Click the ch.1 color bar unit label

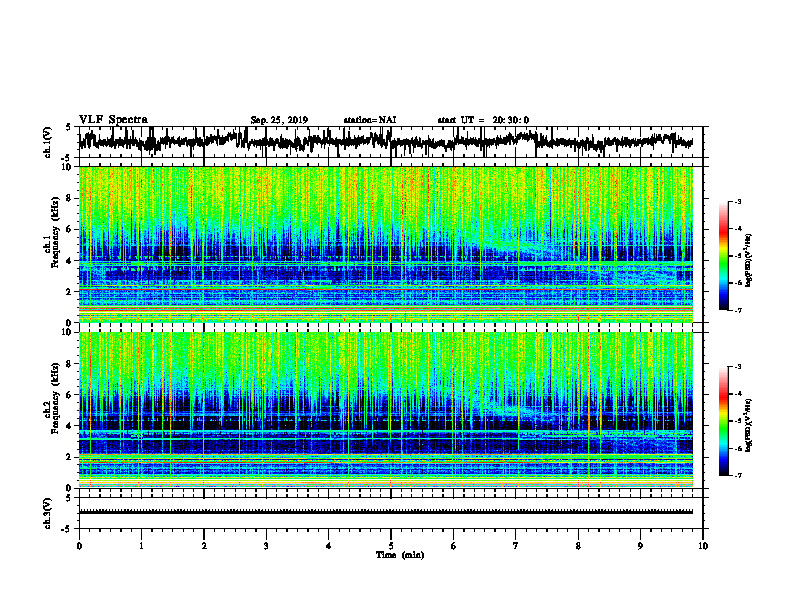point(748,261)
